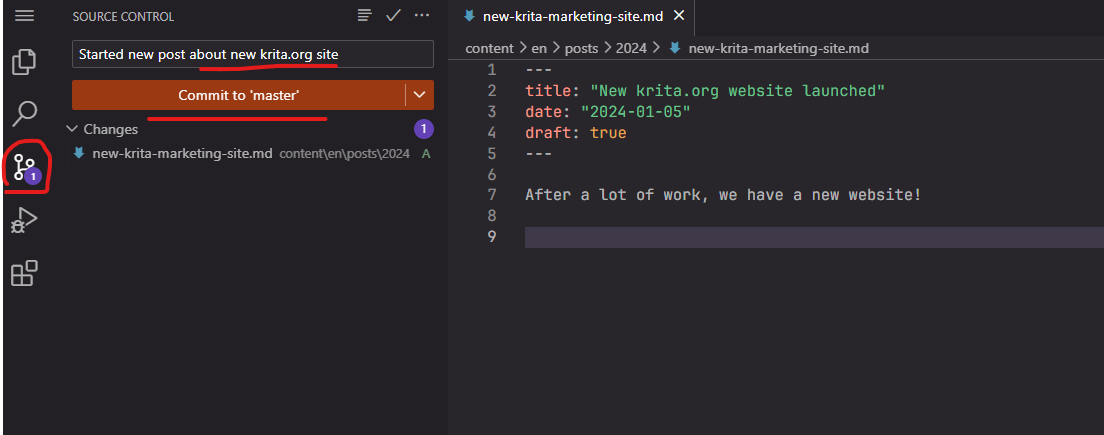Click the checkmark commit icon
Screen dimensions: 1104x435
393,16
